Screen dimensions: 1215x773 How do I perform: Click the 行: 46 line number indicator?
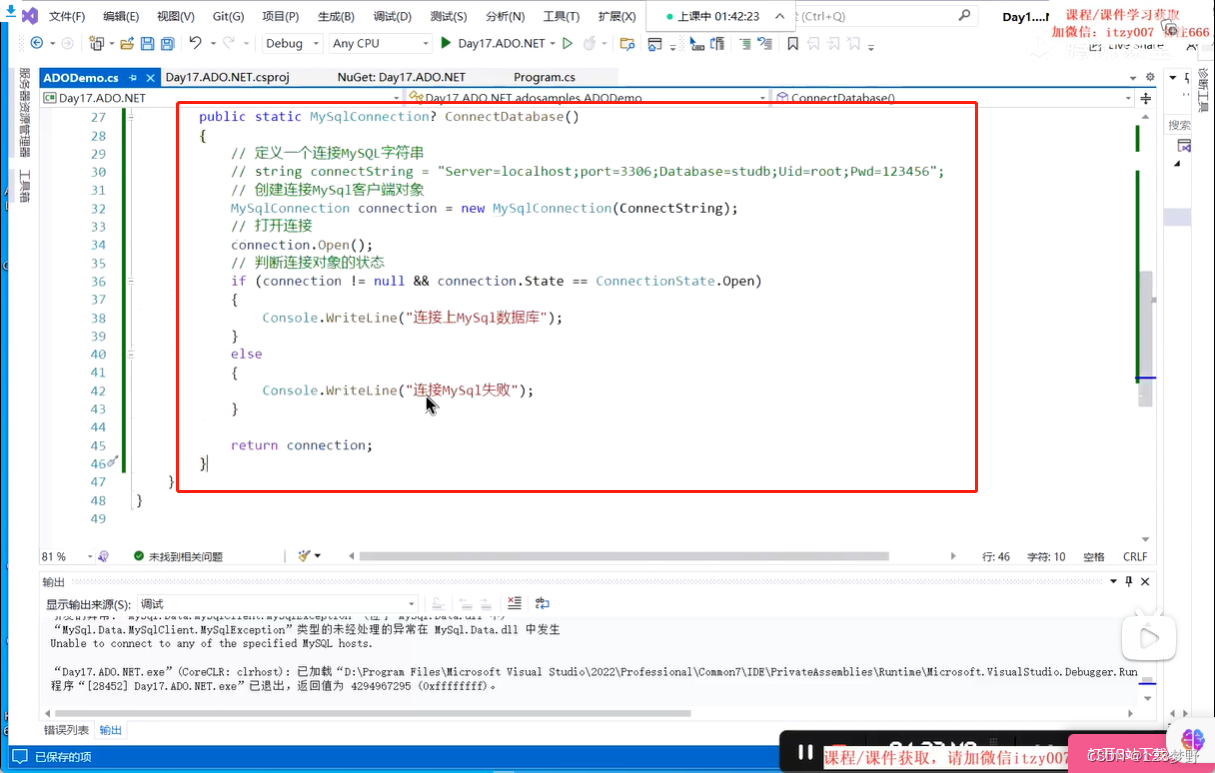click(x=996, y=556)
